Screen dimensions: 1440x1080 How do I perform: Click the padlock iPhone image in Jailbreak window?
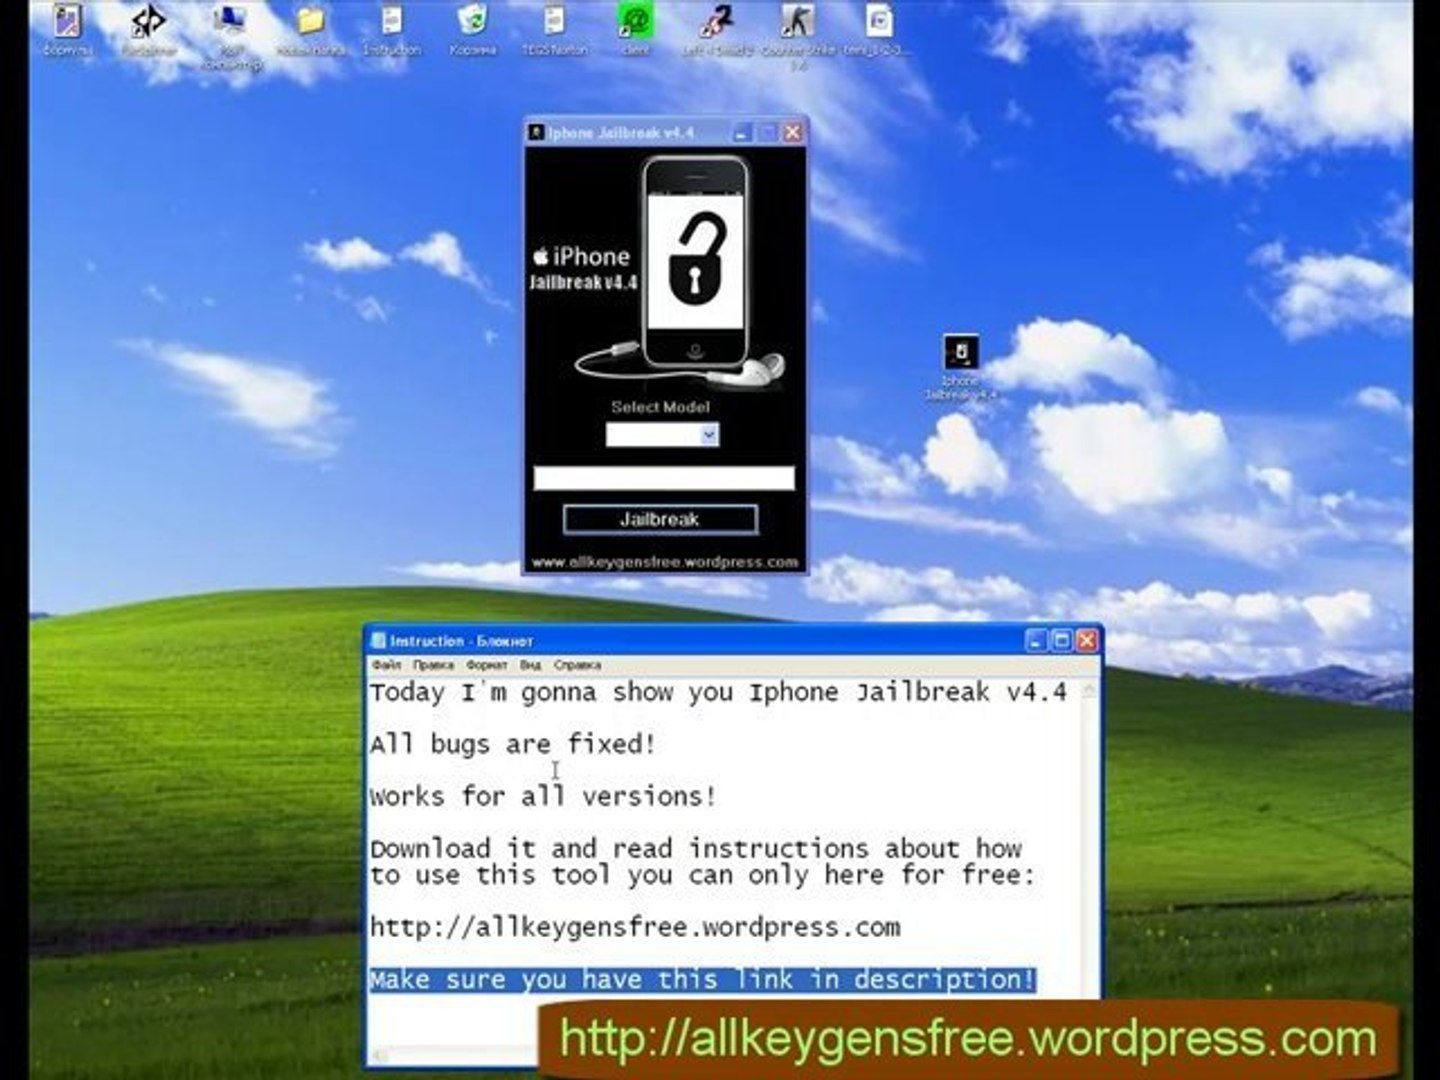pyautogui.click(x=696, y=262)
